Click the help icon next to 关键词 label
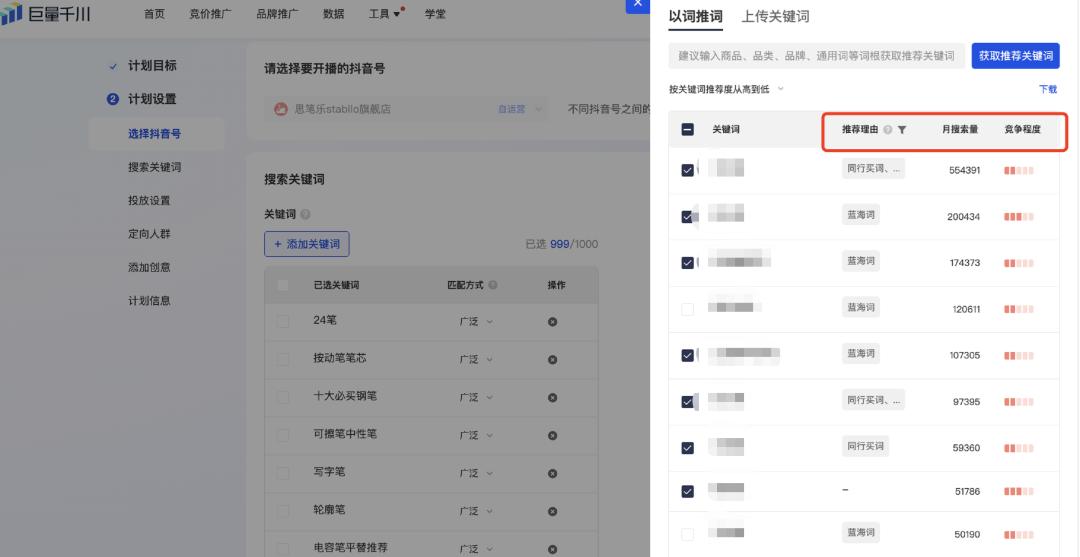Image resolution: width=1080 pixels, height=557 pixels. 305,214
